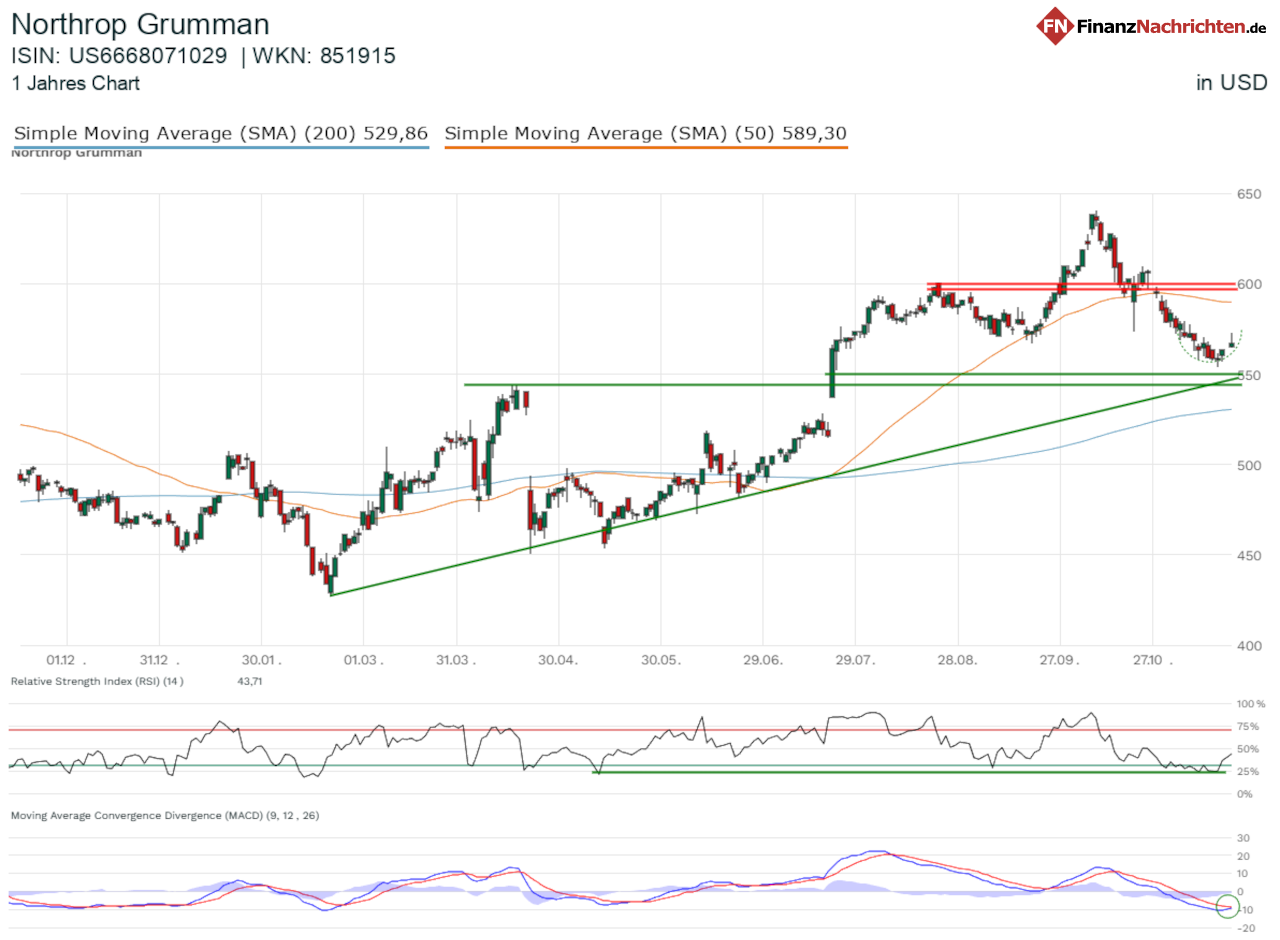The width and height of the screenshot is (1280, 940).
Task: Select the SMA (50) indicator label
Action: pos(646,133)
